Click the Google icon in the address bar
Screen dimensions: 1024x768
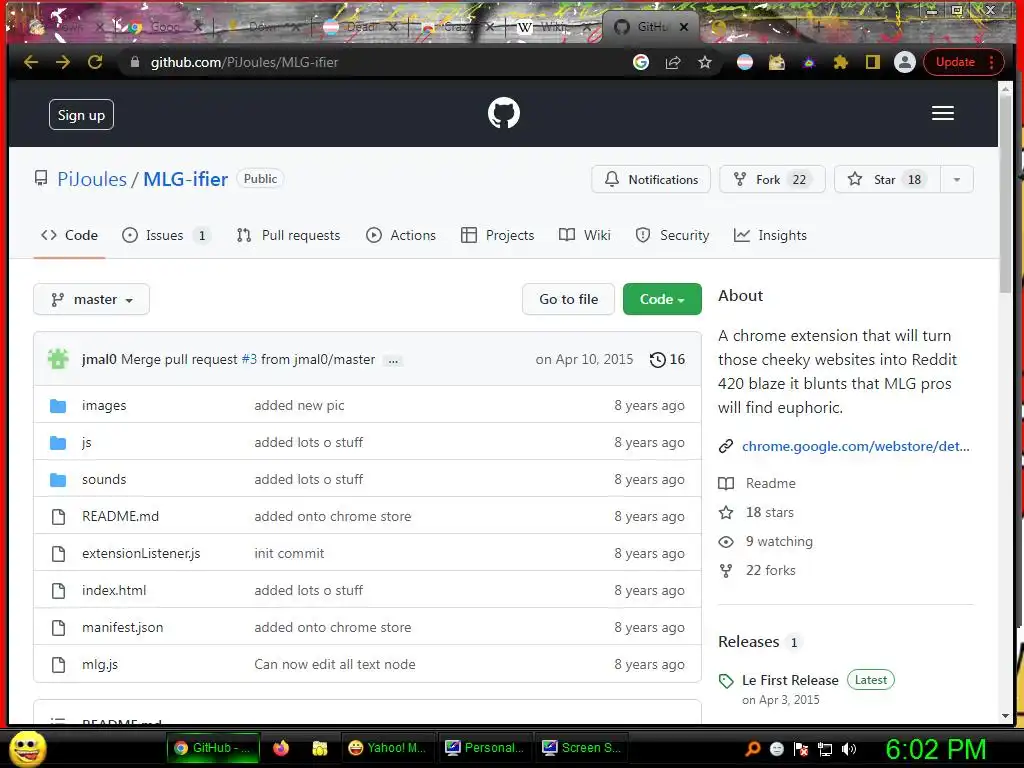641,62
